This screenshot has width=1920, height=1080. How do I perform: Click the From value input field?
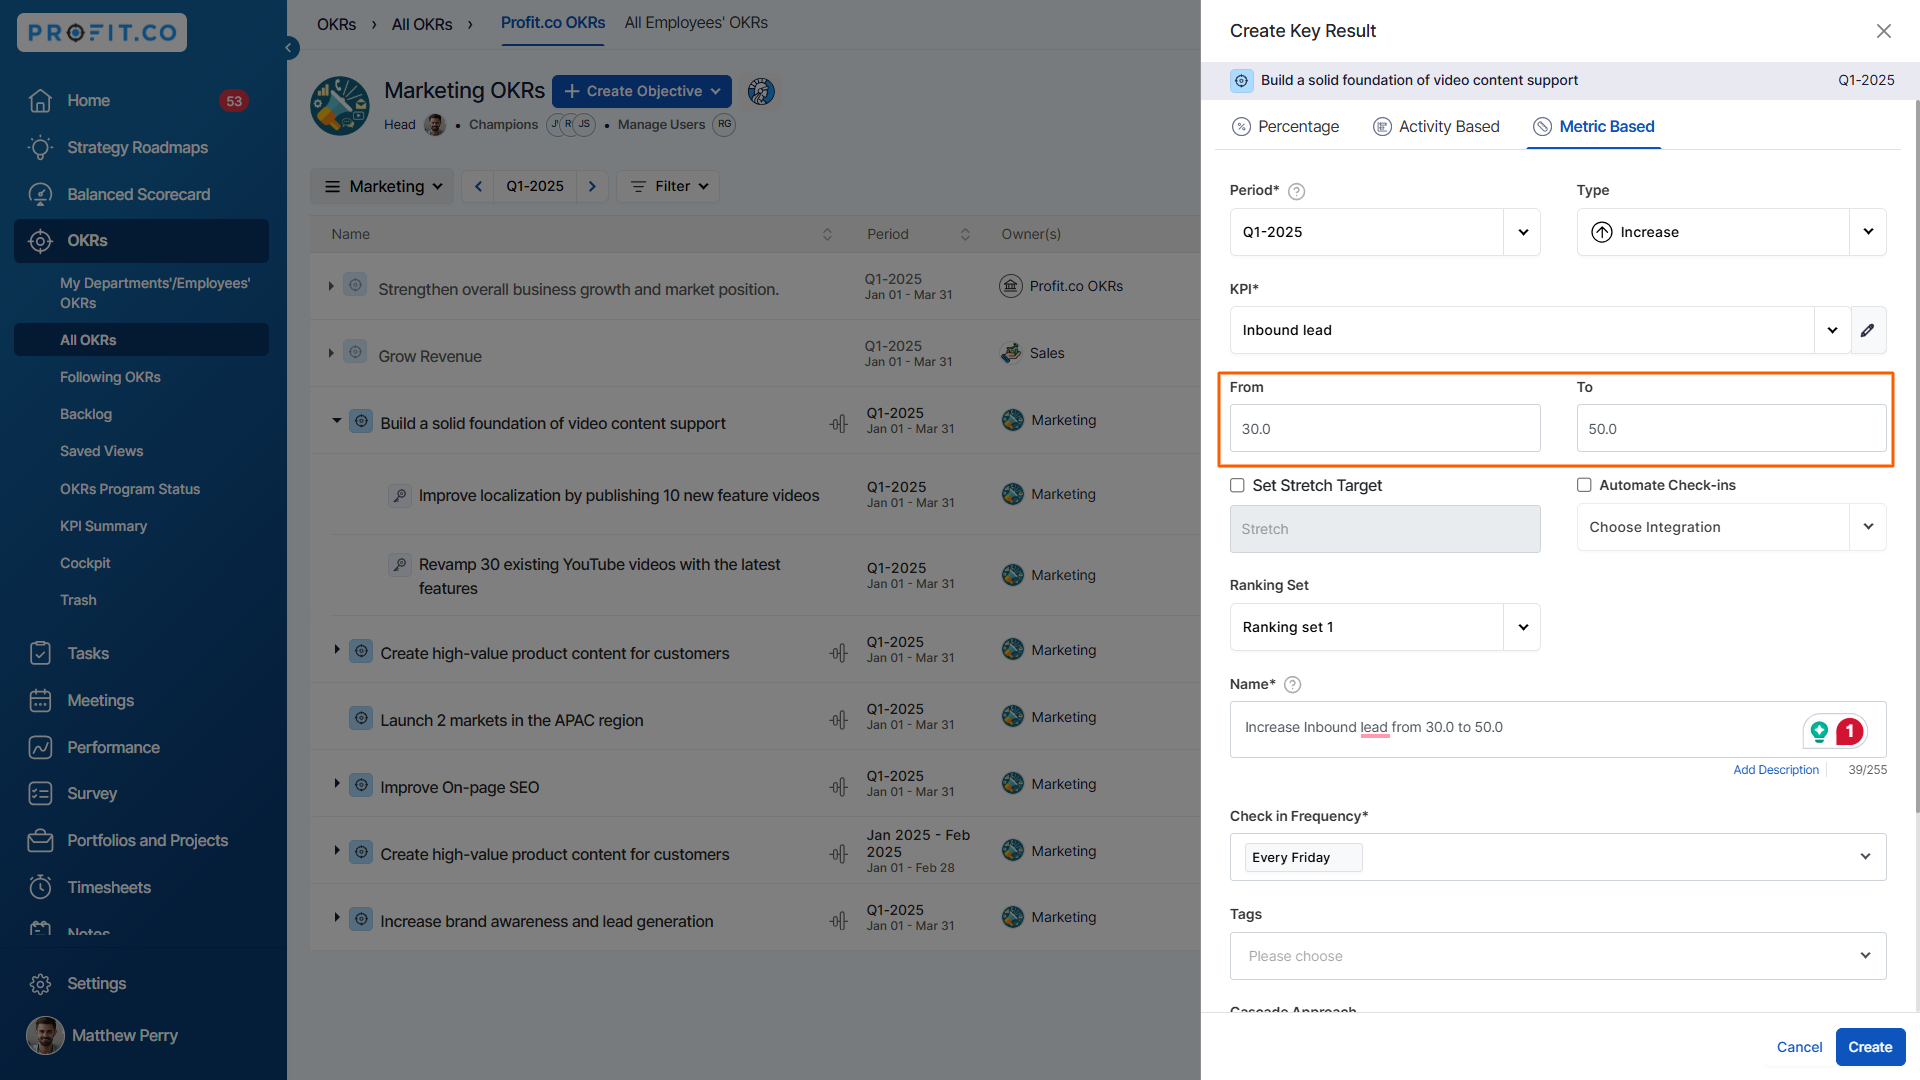(x=1384, y=428)
